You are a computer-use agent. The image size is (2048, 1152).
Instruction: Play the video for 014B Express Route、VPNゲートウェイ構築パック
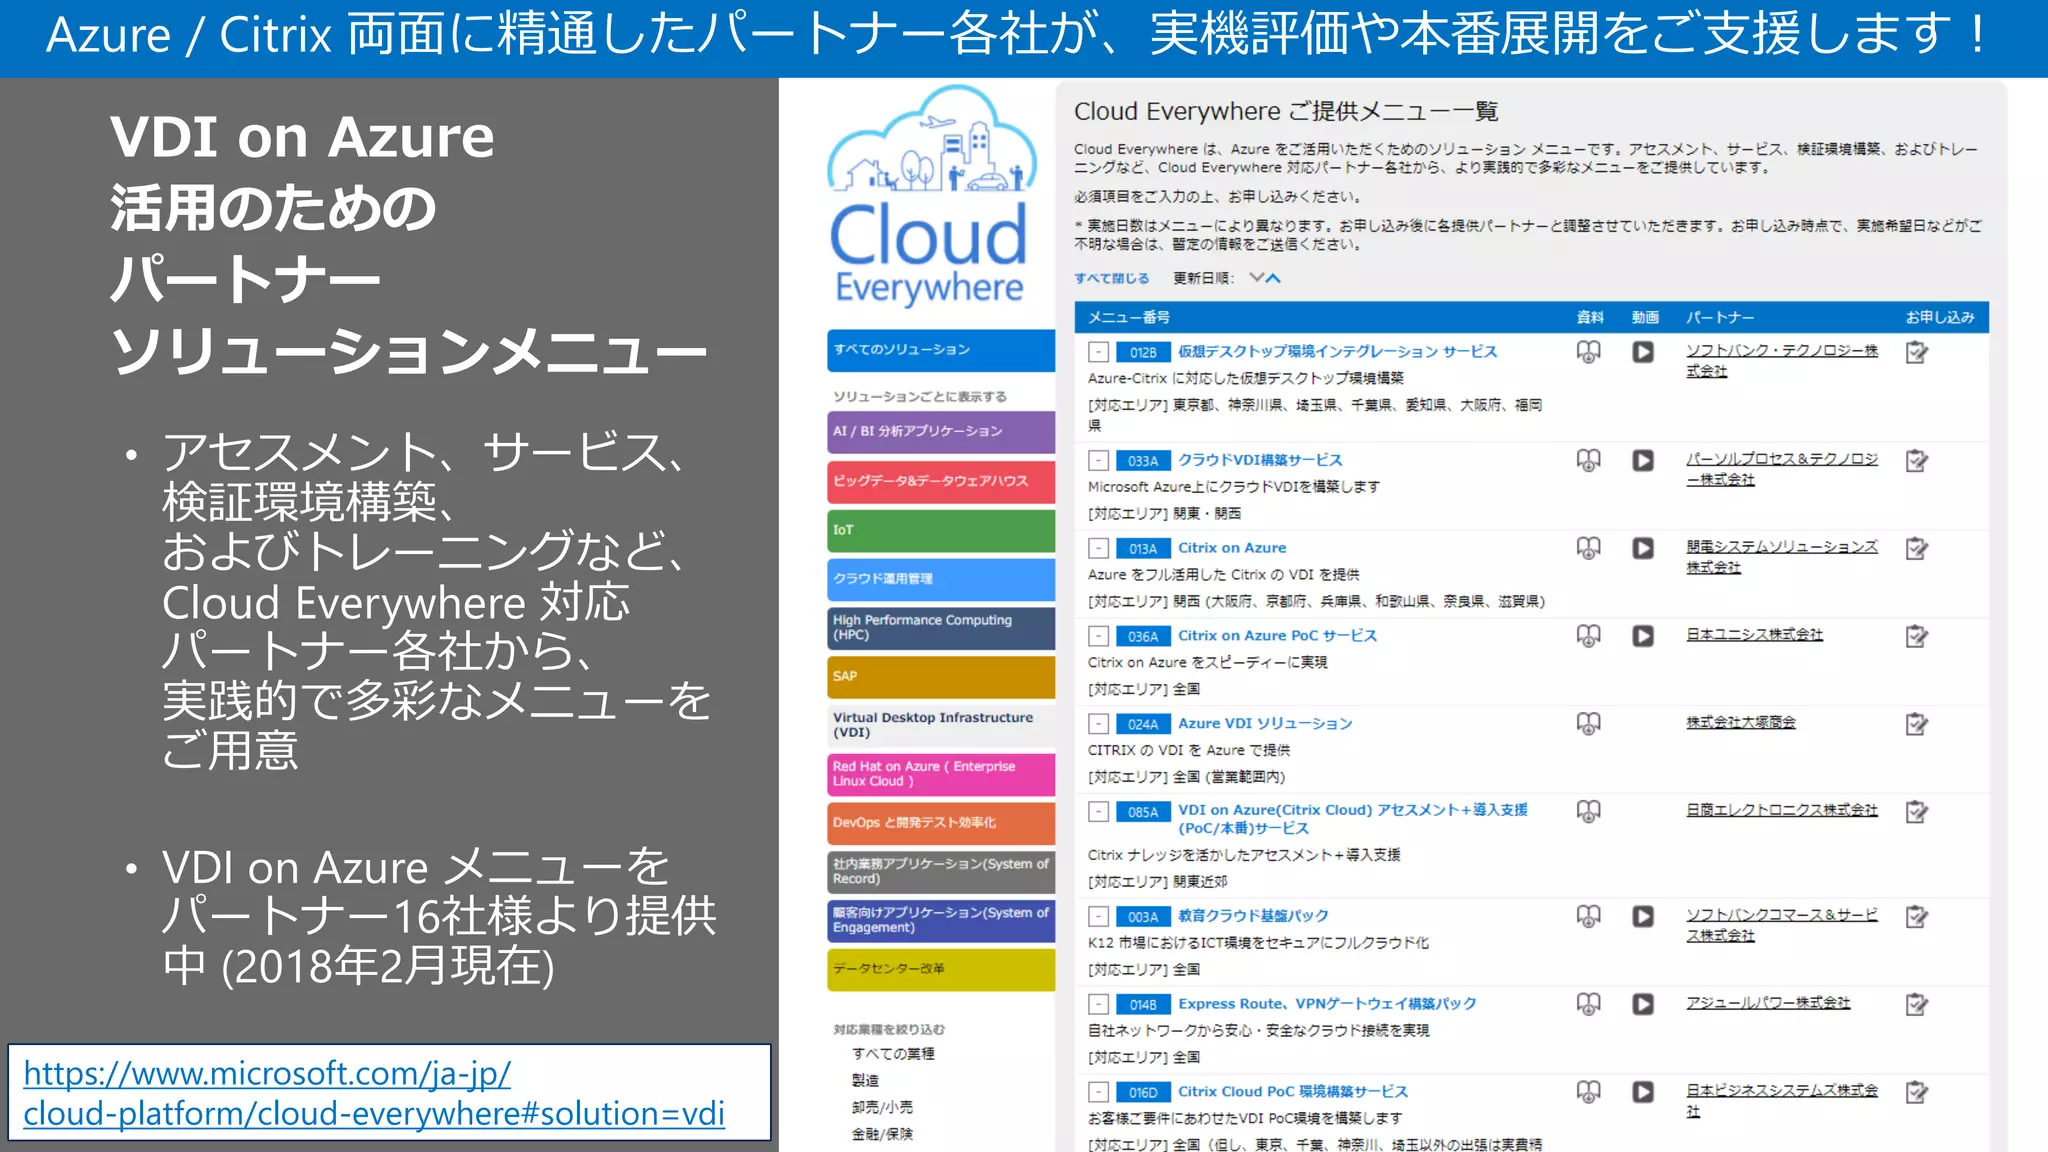pyautogui.click(x=1643, y=1004)
